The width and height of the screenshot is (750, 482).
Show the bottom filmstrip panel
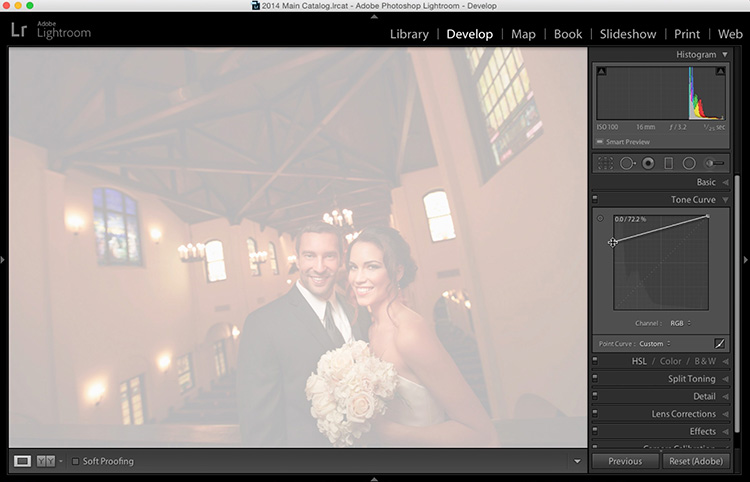pyautogui.click(x=374, y=478)
